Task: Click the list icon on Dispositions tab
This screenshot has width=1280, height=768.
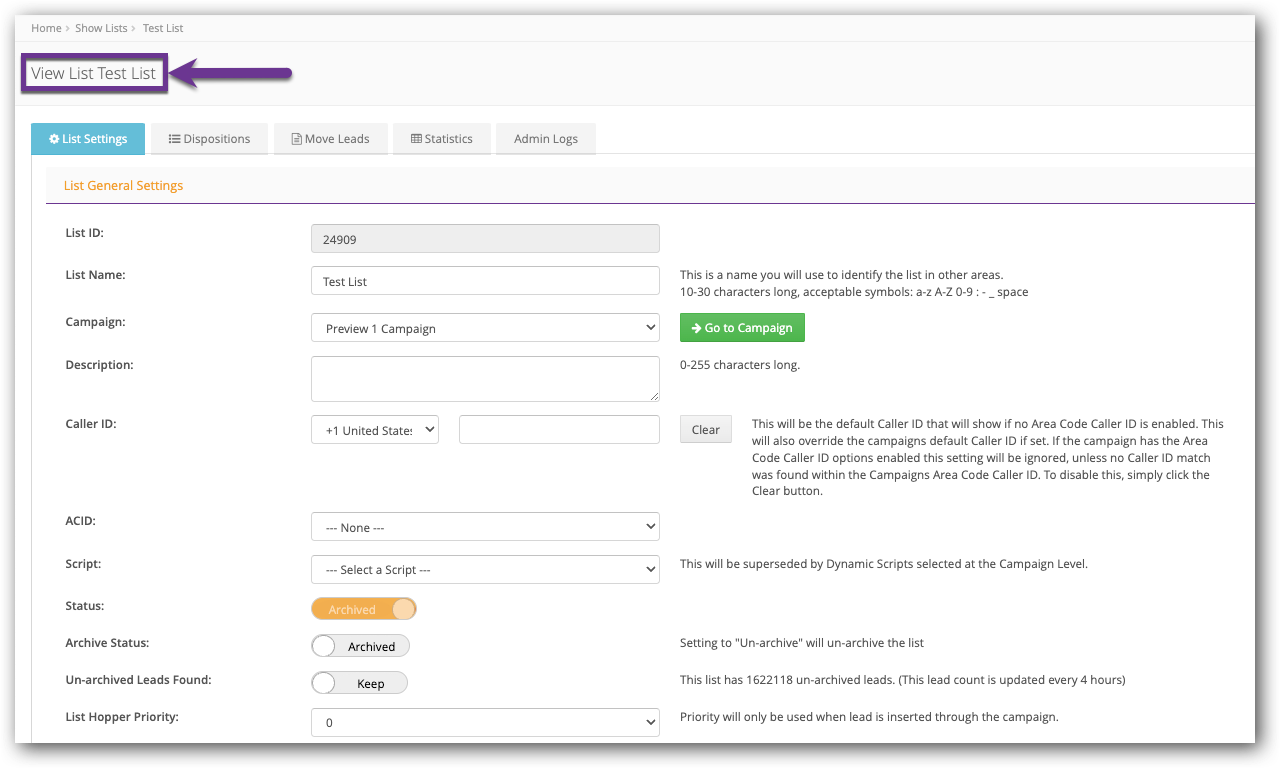Action: tap(174, 139)
